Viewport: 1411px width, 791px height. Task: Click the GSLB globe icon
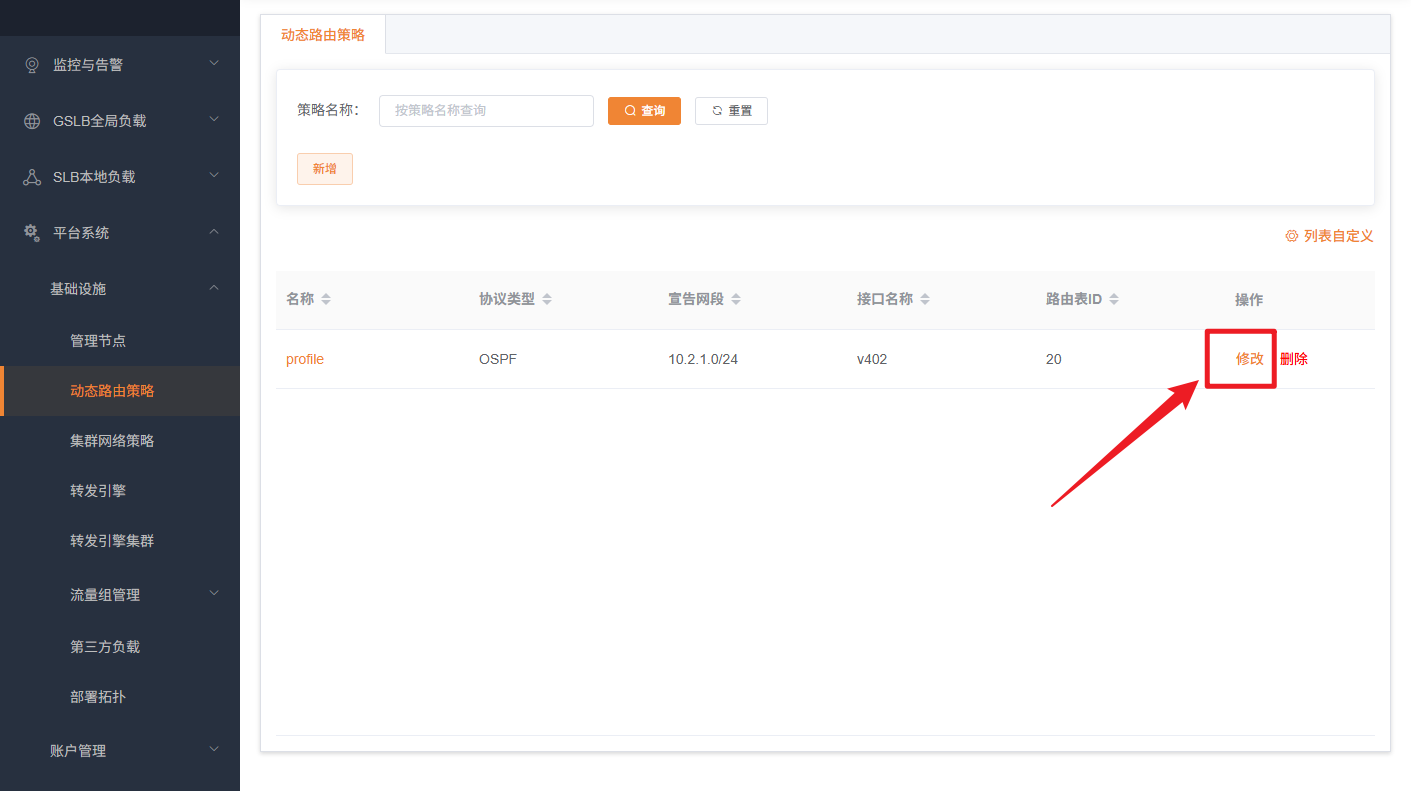[x=32, y=121]
